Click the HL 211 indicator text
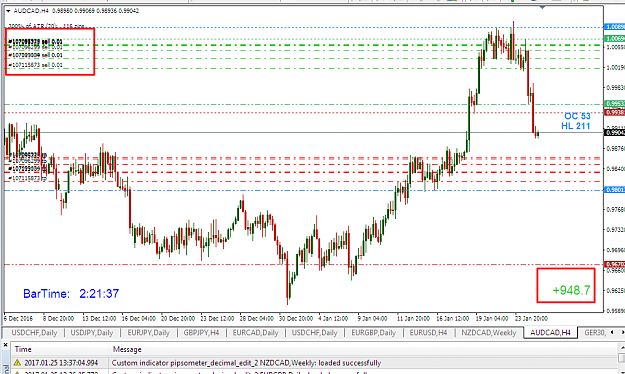The width and height of the screenshot is (625, 374). 576,126
